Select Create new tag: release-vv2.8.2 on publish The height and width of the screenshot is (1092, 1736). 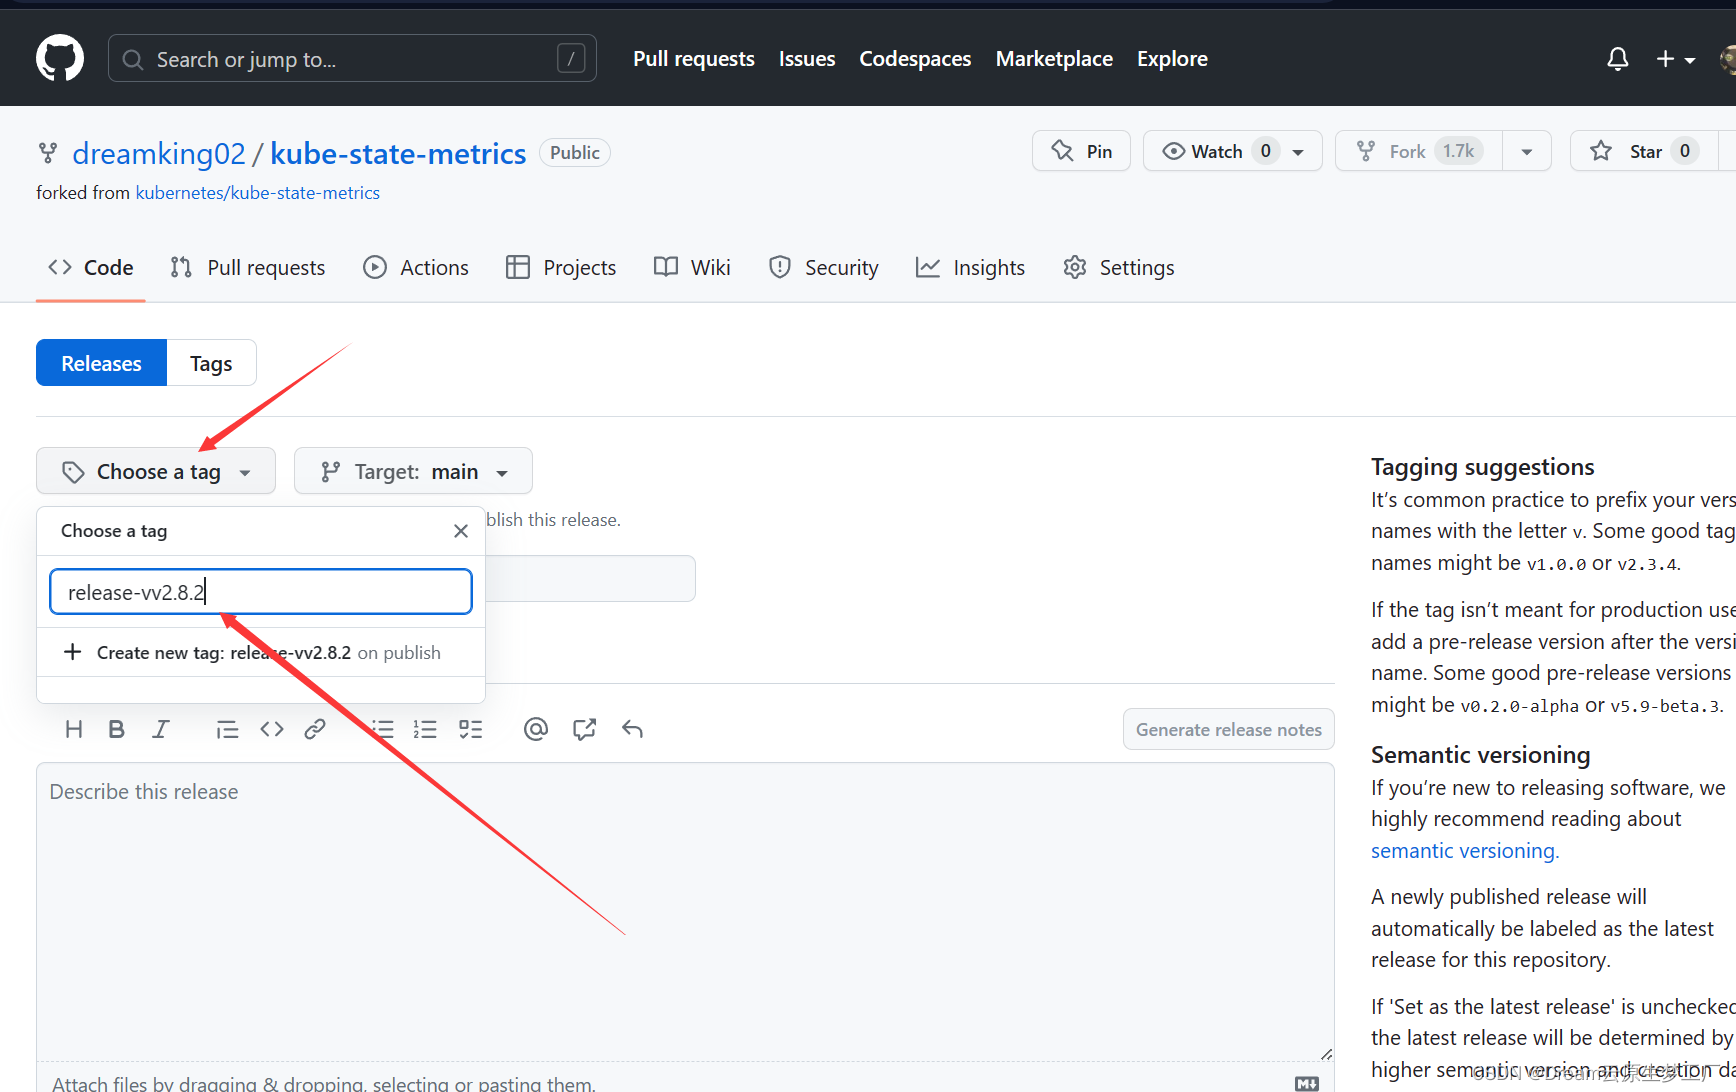[x=261, y=653]
